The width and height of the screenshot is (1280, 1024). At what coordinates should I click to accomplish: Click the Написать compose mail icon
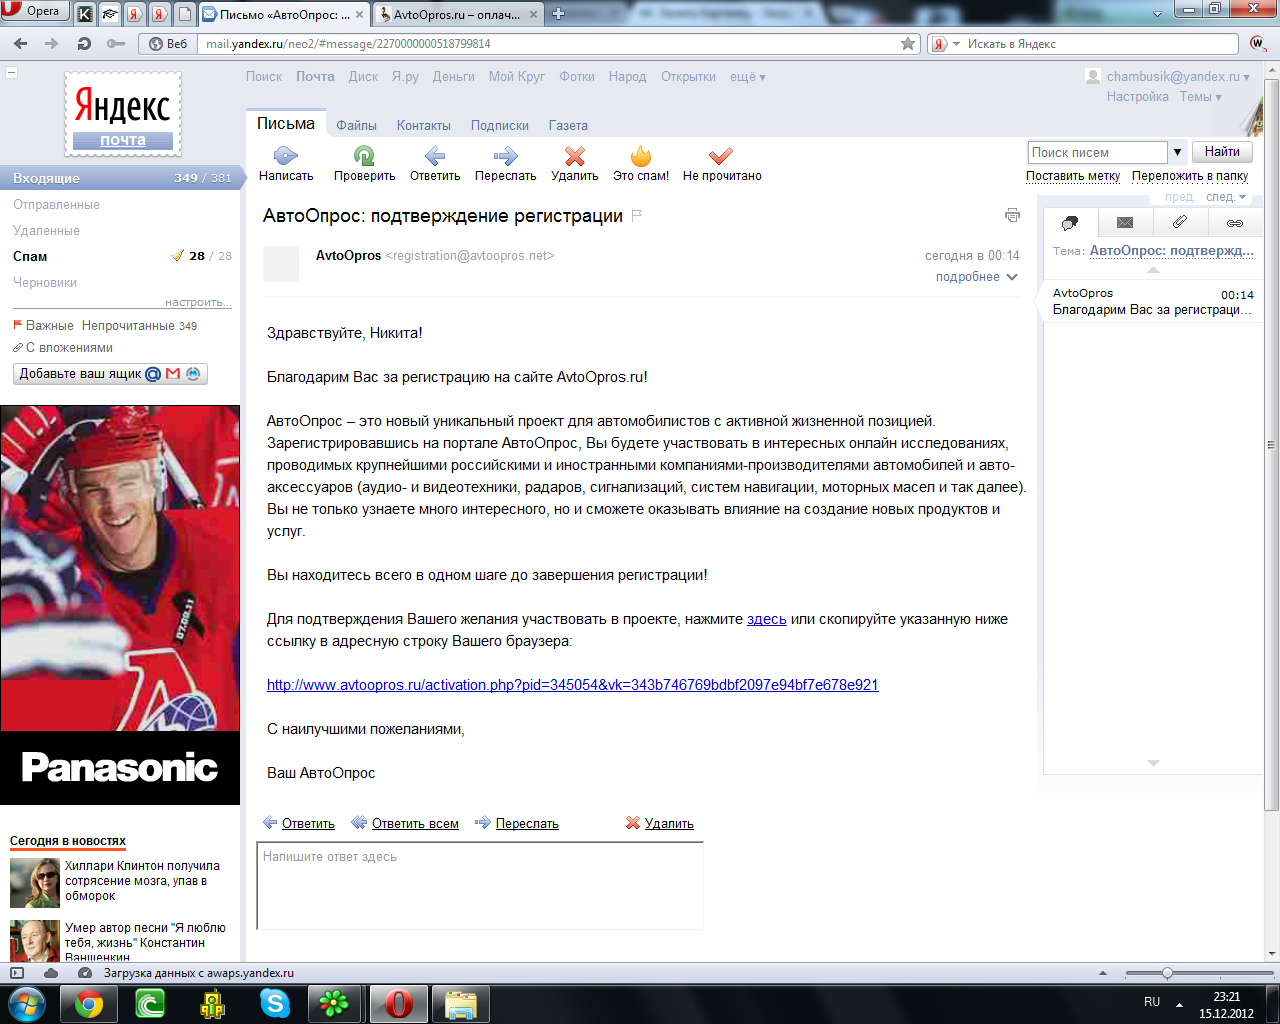[x=286, y=156]
